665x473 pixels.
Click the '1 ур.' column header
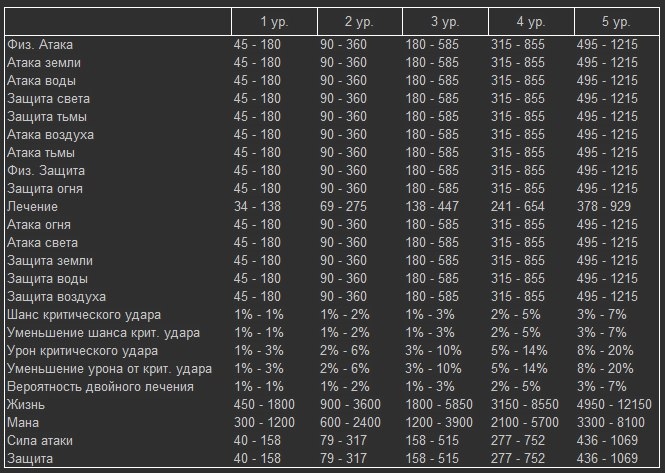[272, 21]
